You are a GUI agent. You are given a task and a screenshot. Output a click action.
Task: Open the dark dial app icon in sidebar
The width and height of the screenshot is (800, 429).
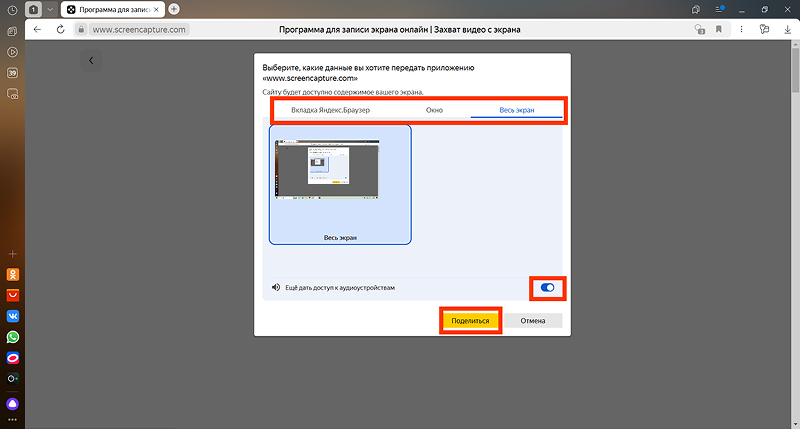(x=13, y=378)
